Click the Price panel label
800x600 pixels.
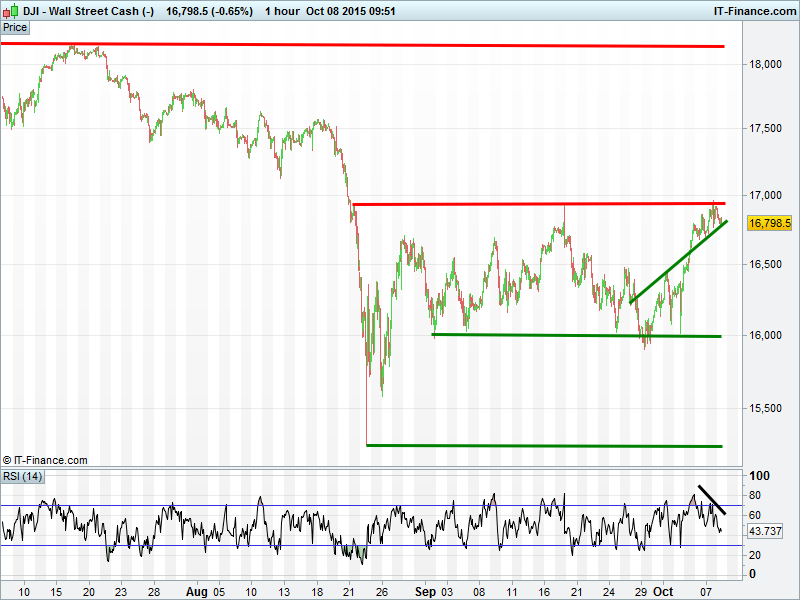pyautogui.click(x=15, y=27)
